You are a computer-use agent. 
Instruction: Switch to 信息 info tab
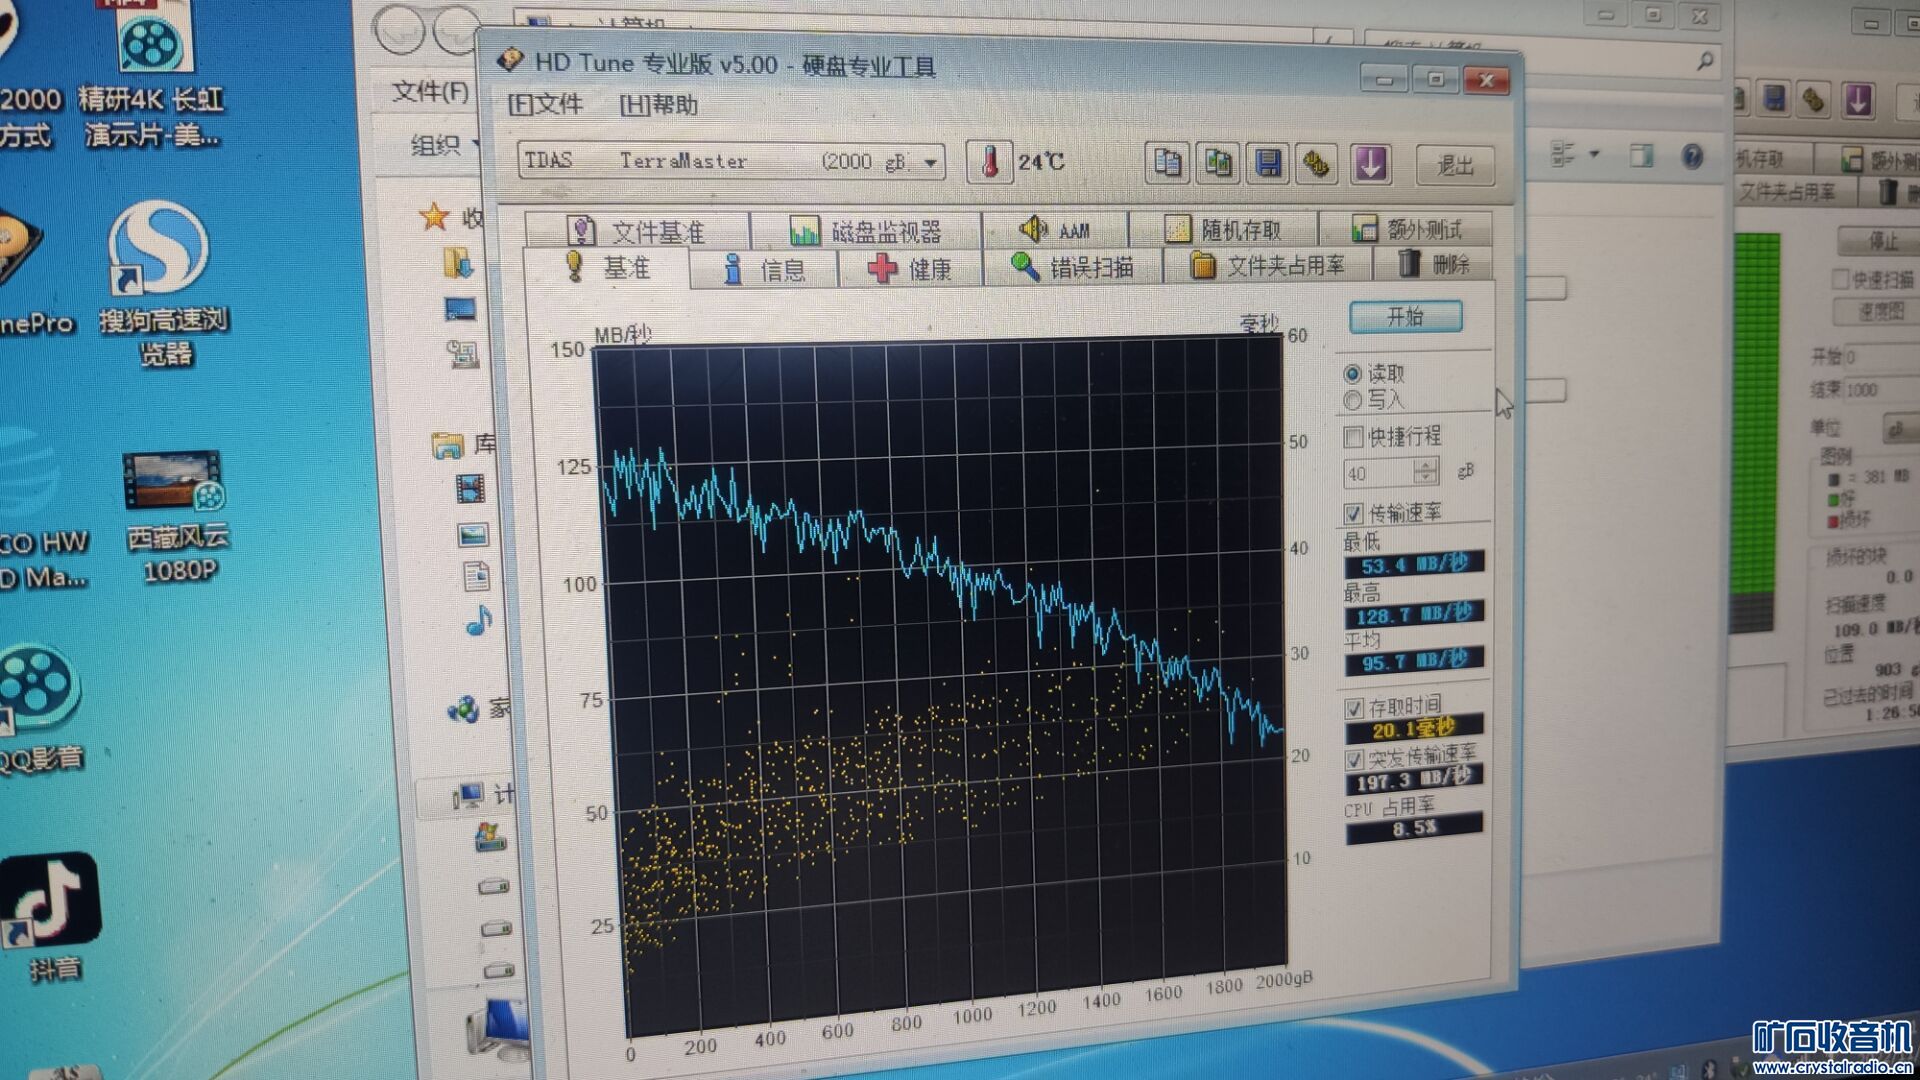tap(764, 269)
